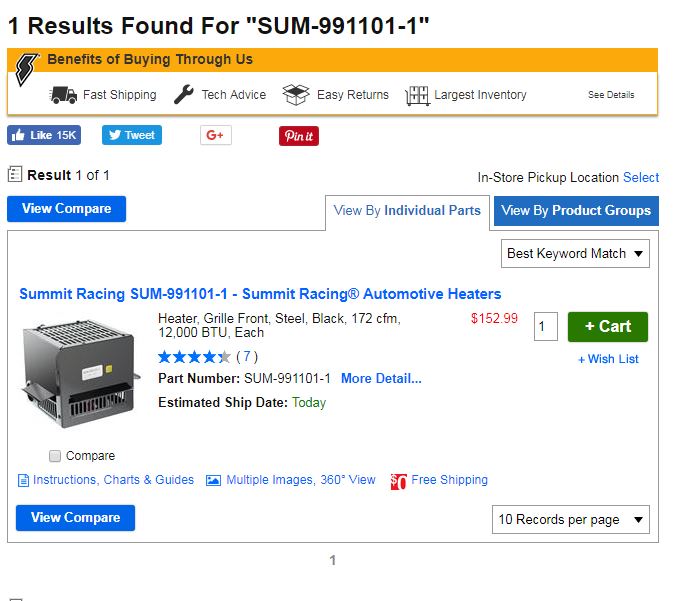The image size is (688, 601).
Task: Click the Tech Advice wrench icon
Action: tap(184, 95)
